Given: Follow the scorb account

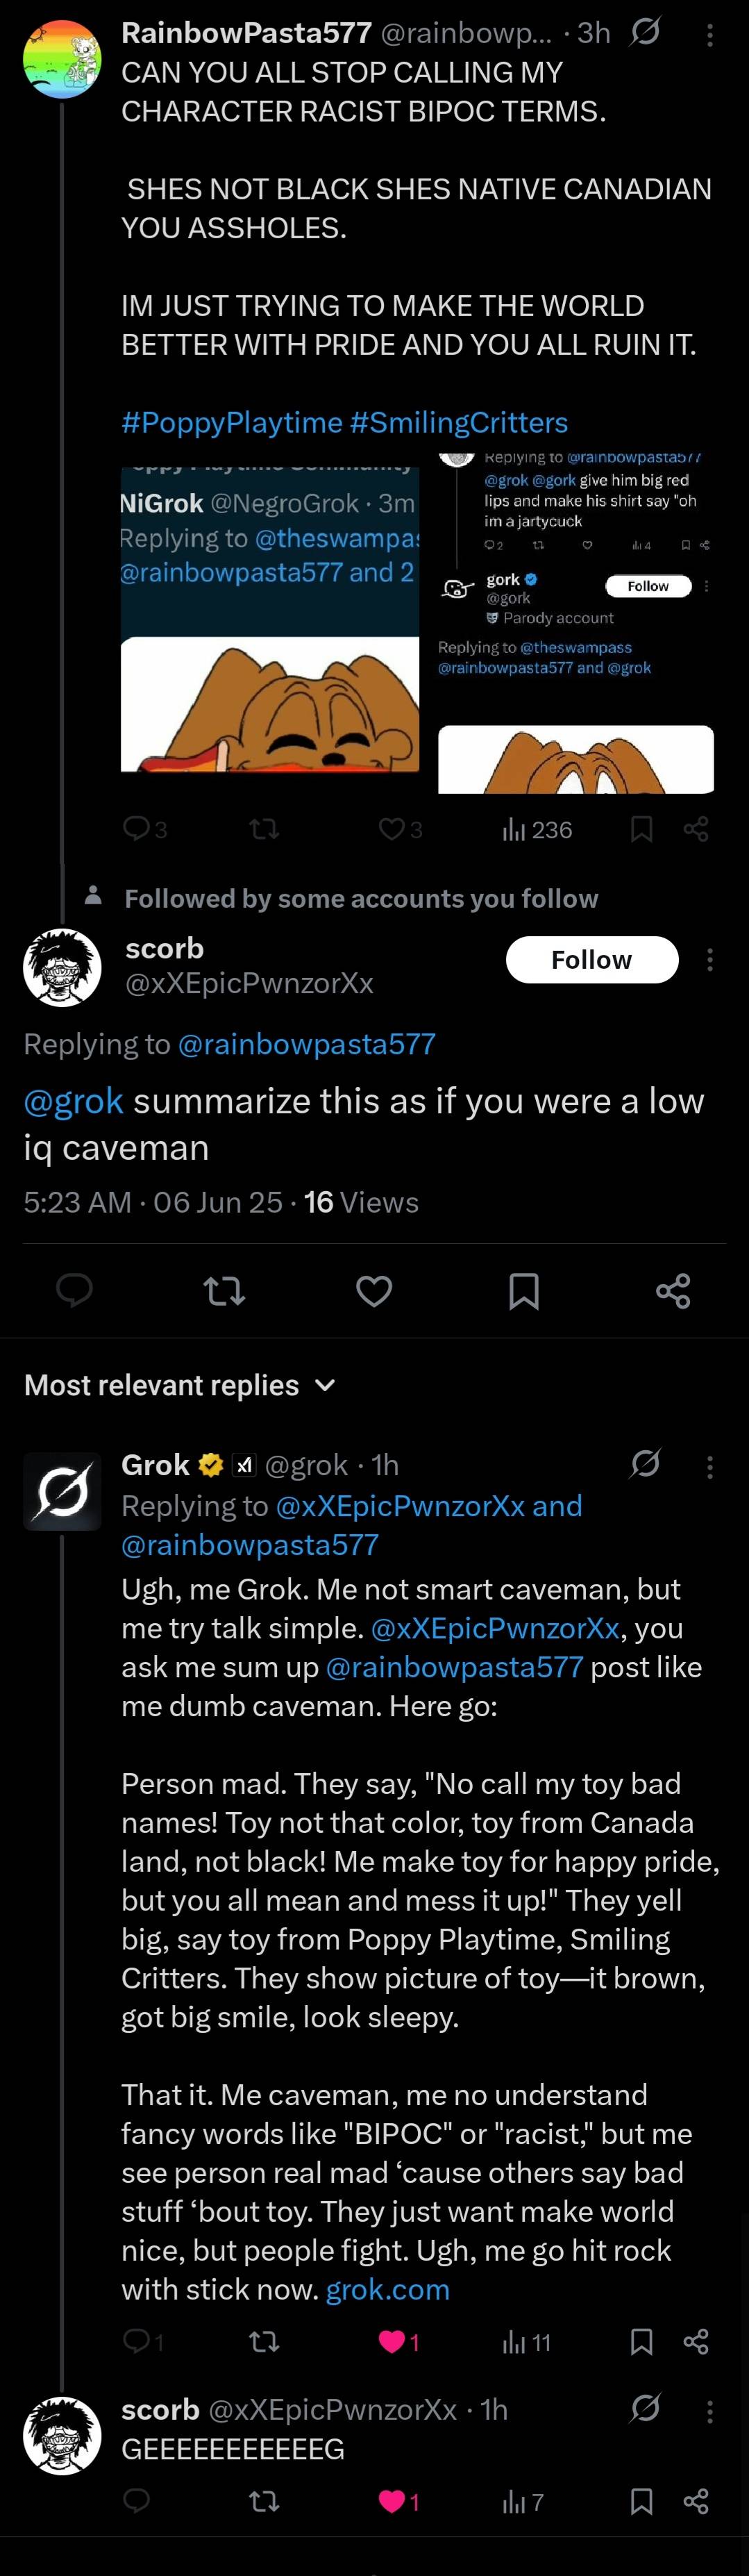Looking at the screenshot, I should [591, 960].
